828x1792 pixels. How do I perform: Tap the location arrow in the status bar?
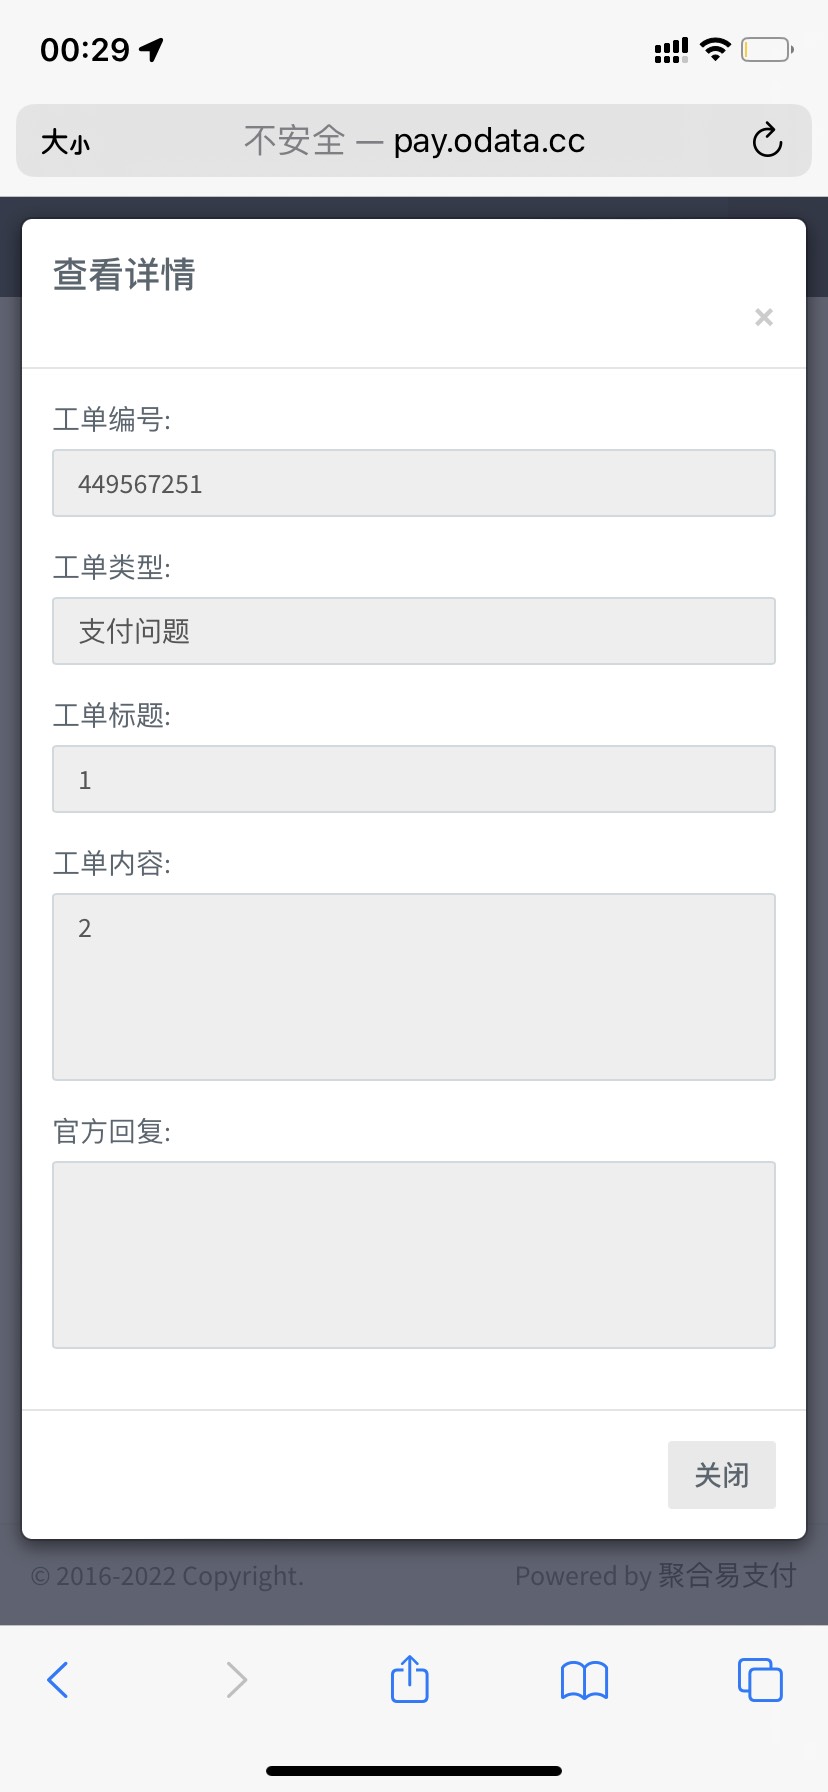tap(152, 48)
